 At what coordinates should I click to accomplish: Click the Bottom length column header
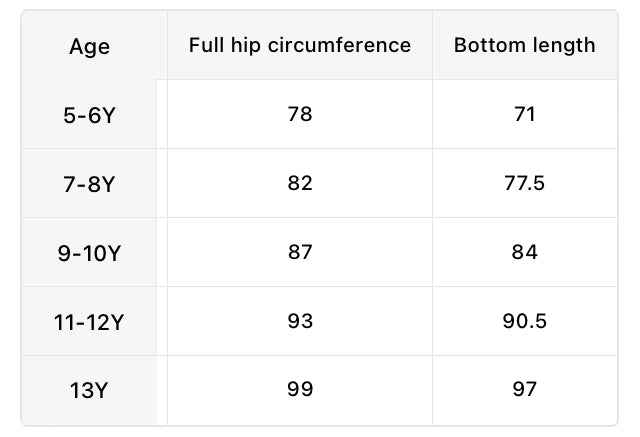pos(524,45)
